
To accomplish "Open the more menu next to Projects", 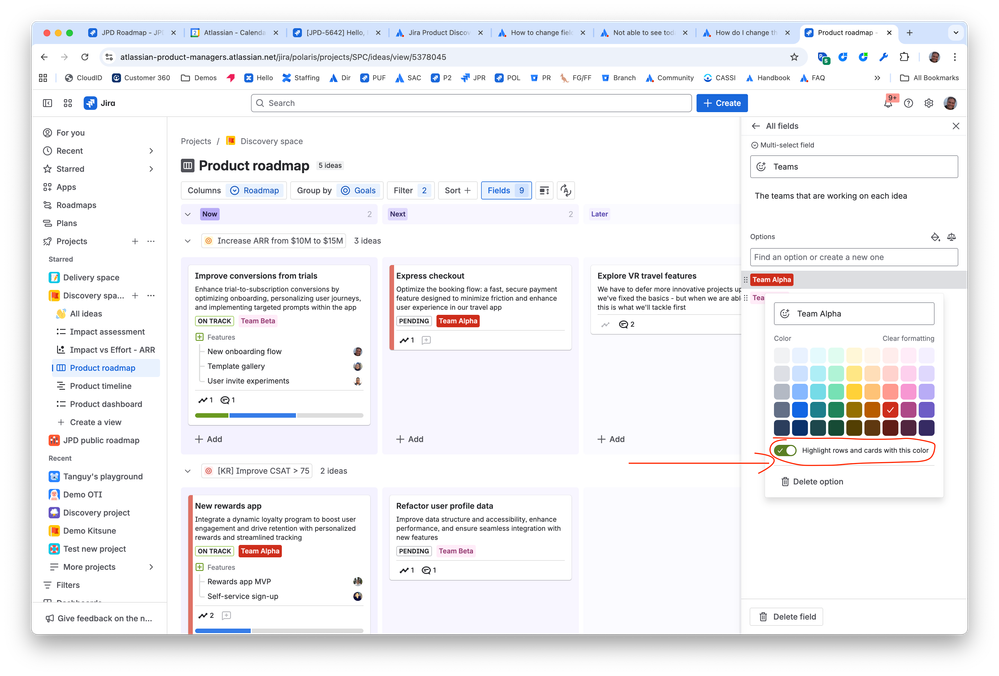I will point(151,241).
